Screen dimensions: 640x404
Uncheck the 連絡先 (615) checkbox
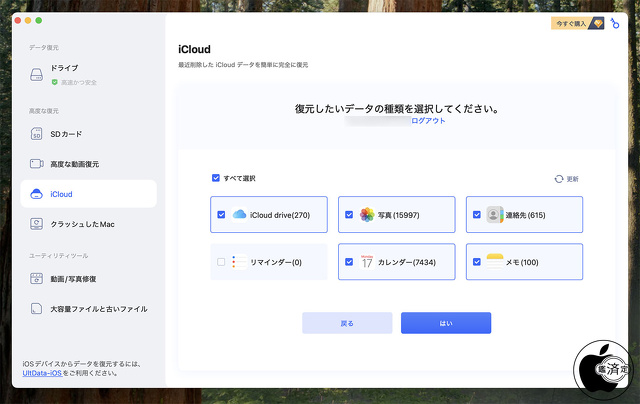477,215
